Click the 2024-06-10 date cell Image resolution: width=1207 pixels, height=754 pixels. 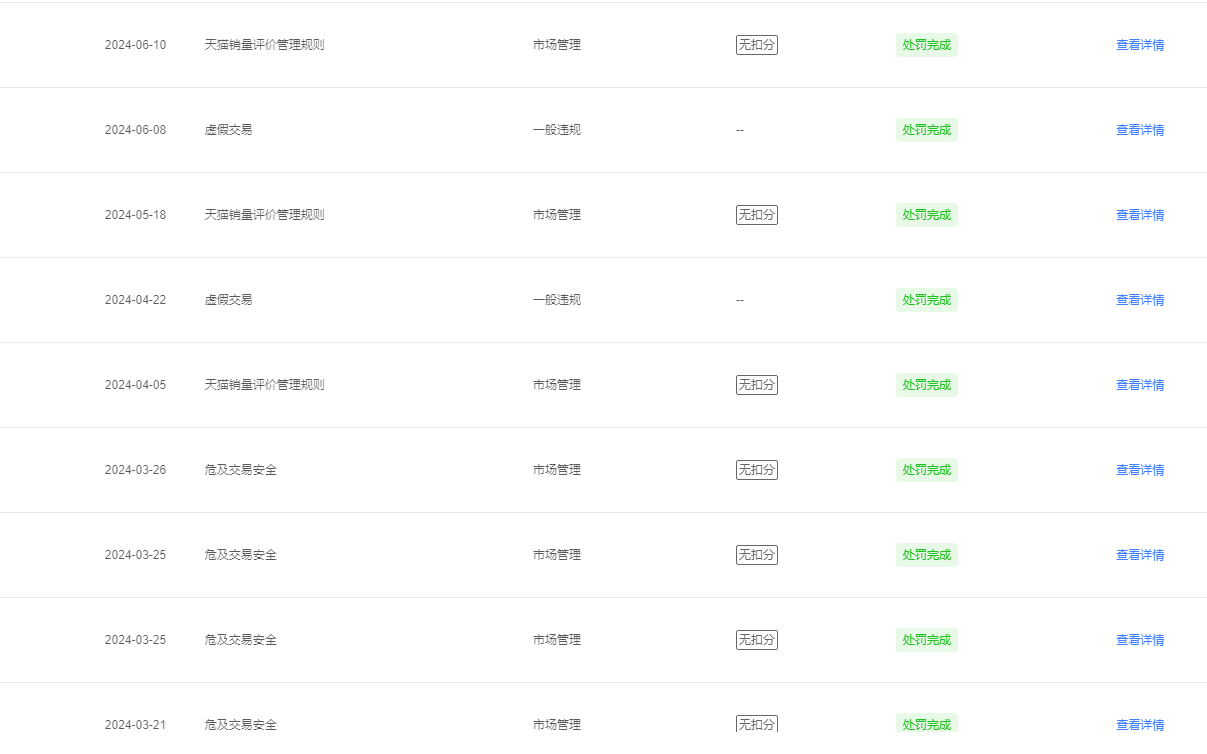(x=136, y=45)
